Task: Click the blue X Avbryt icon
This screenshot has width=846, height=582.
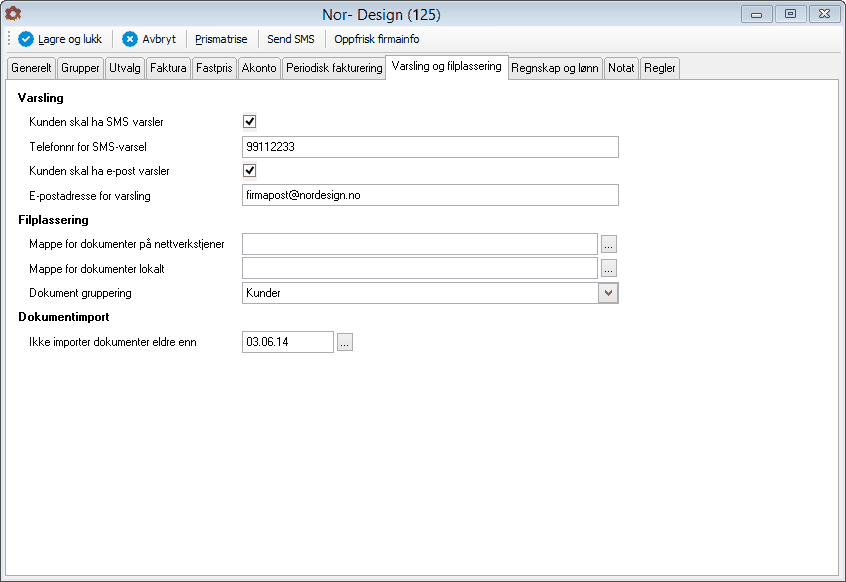Action: pyautogui.click(x=129, y=39)
